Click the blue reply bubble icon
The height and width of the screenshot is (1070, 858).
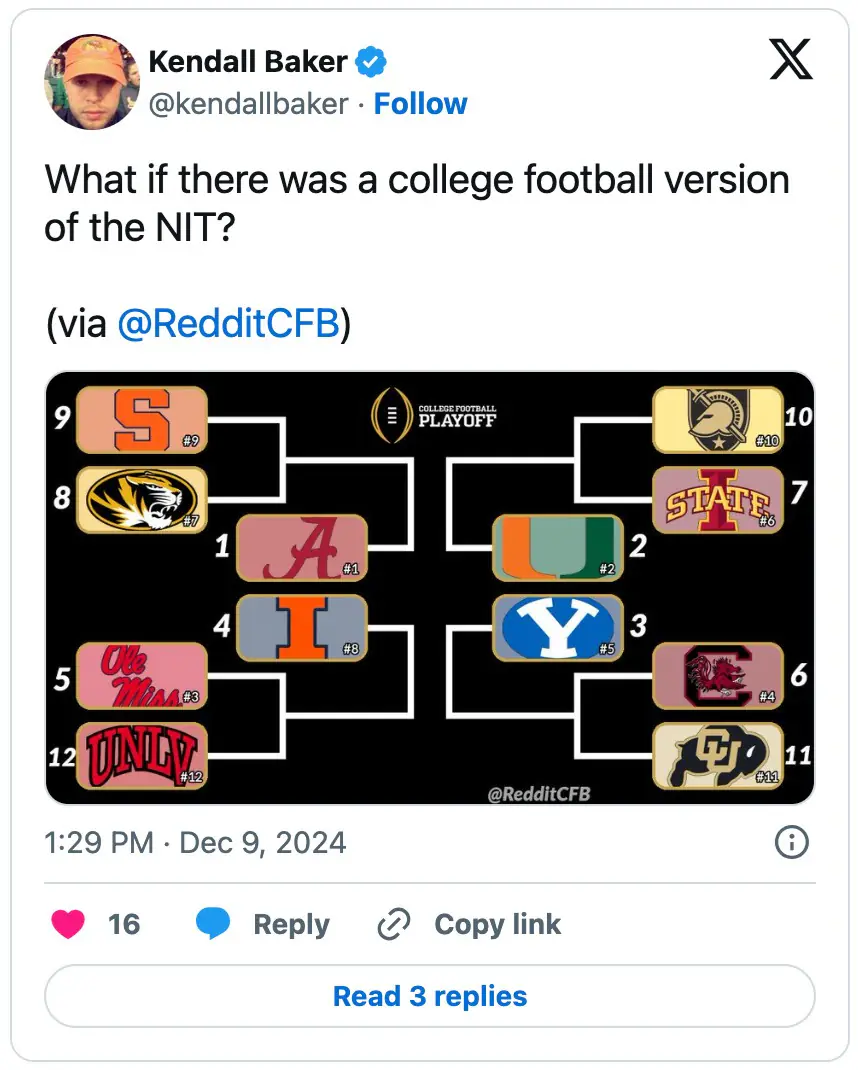tap(213, 924)
